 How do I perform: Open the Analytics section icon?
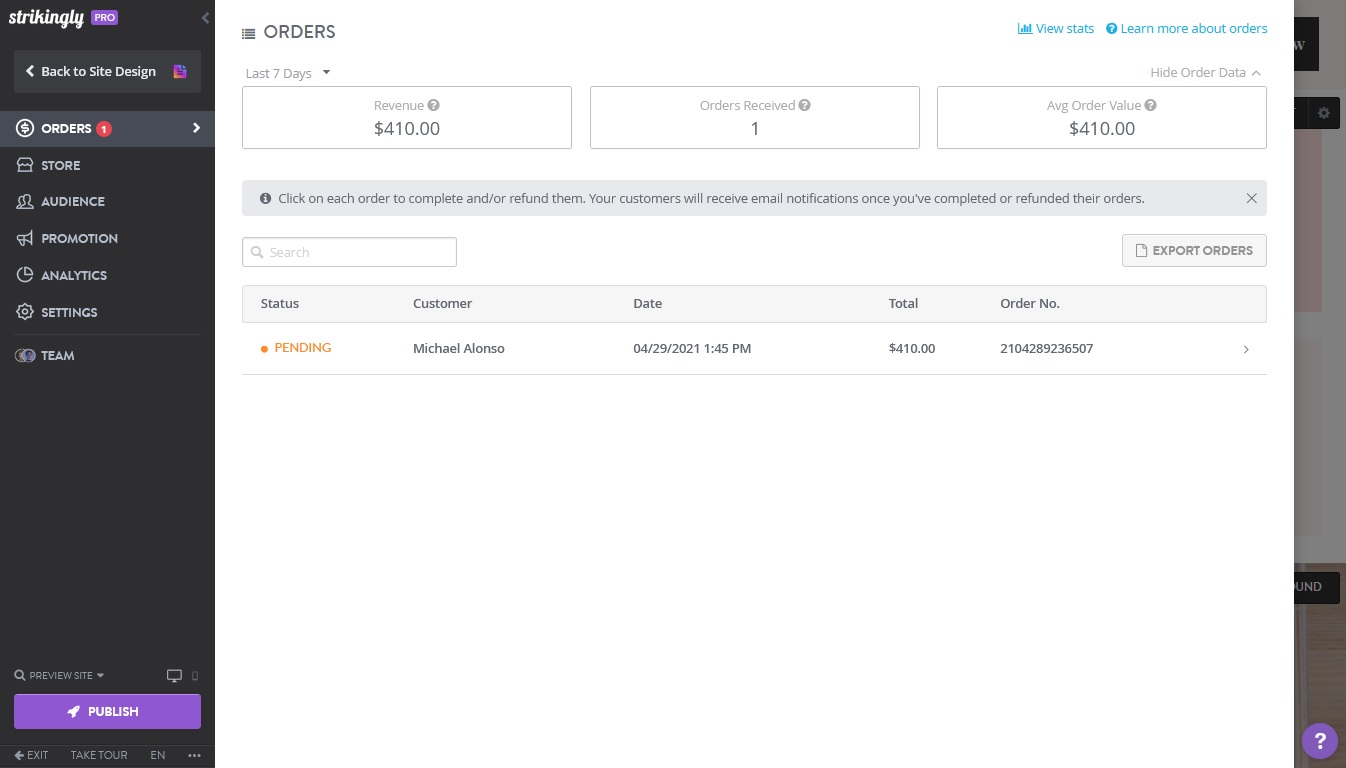[26, 275]
